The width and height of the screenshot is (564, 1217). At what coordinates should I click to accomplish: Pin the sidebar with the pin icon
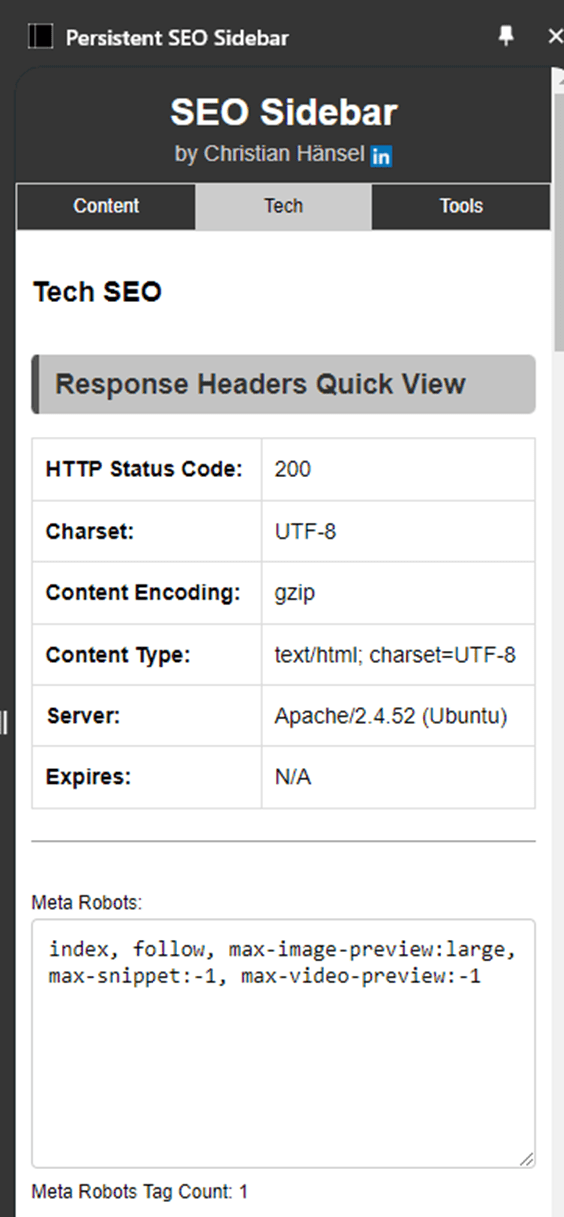coord(506,37)
